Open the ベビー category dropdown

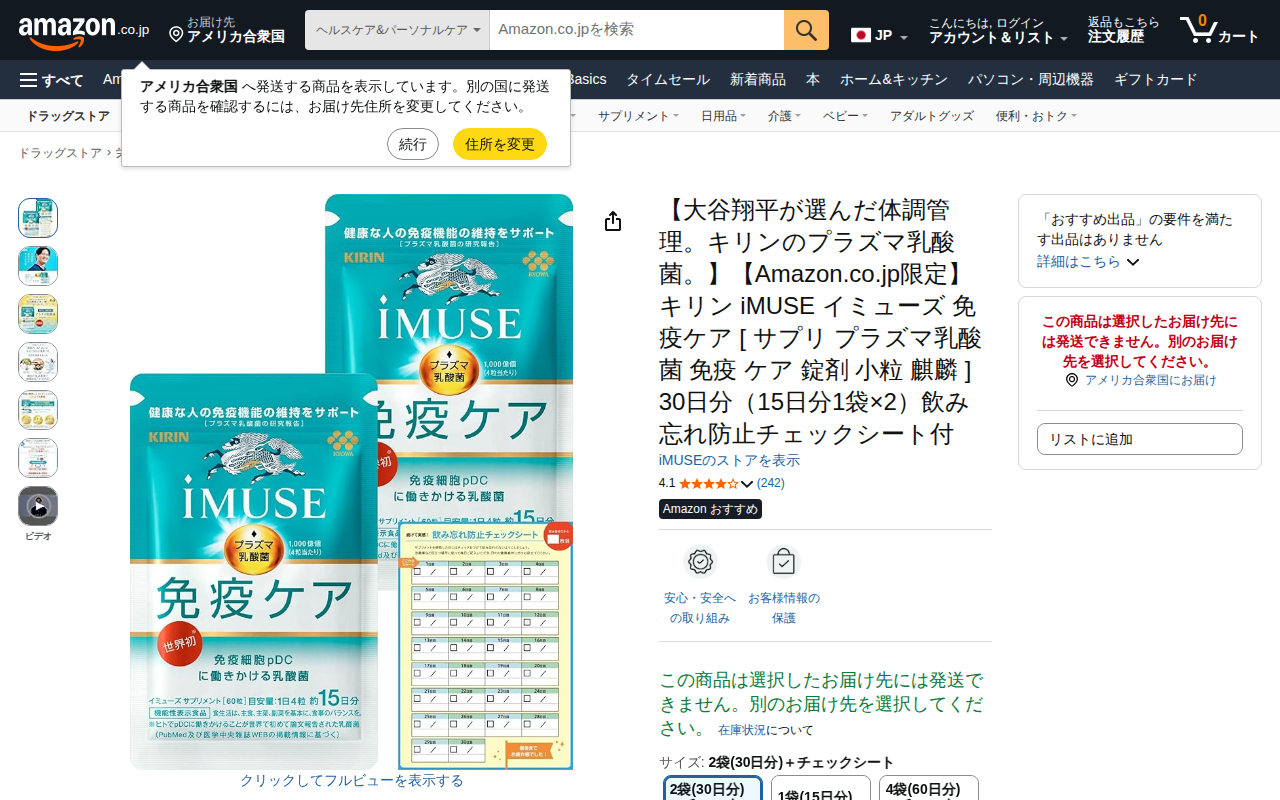[845, 116]
